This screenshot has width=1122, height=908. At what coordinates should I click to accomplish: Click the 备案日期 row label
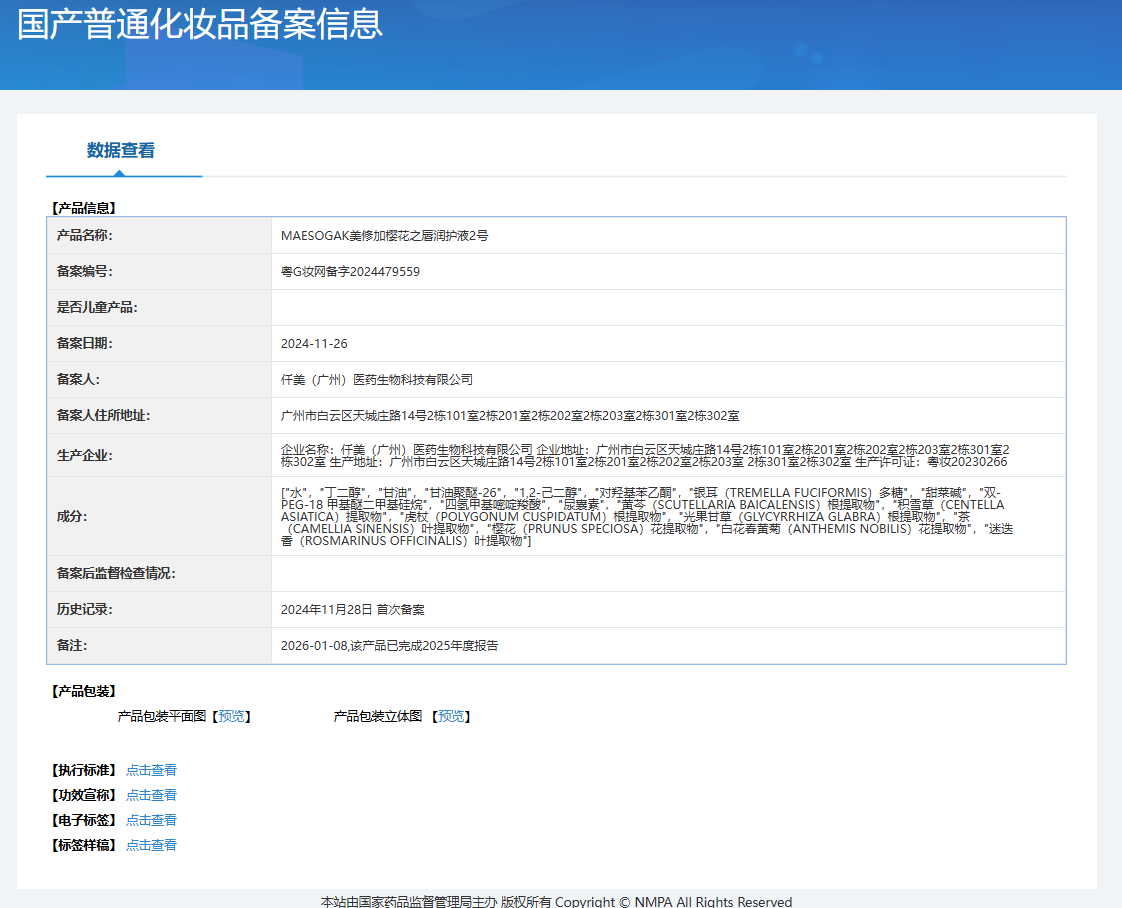point(84,343)
